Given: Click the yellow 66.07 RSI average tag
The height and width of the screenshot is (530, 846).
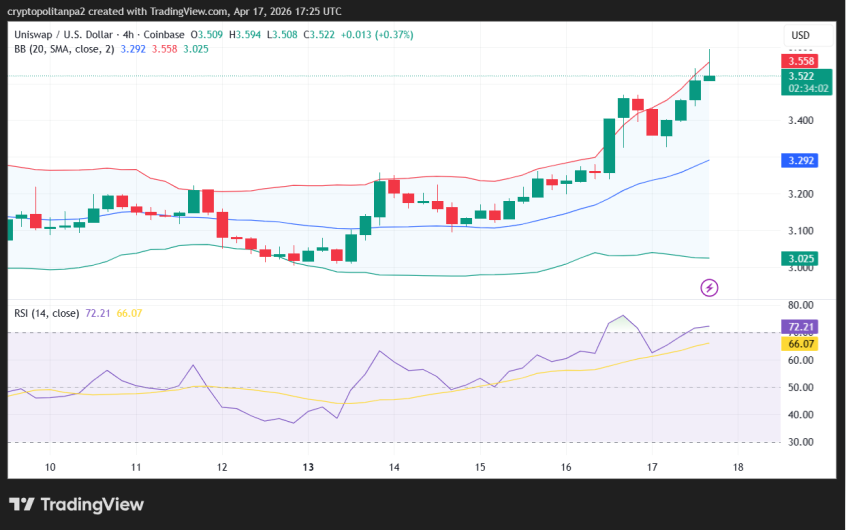Looking at the screenshot, I should [800, 343].
